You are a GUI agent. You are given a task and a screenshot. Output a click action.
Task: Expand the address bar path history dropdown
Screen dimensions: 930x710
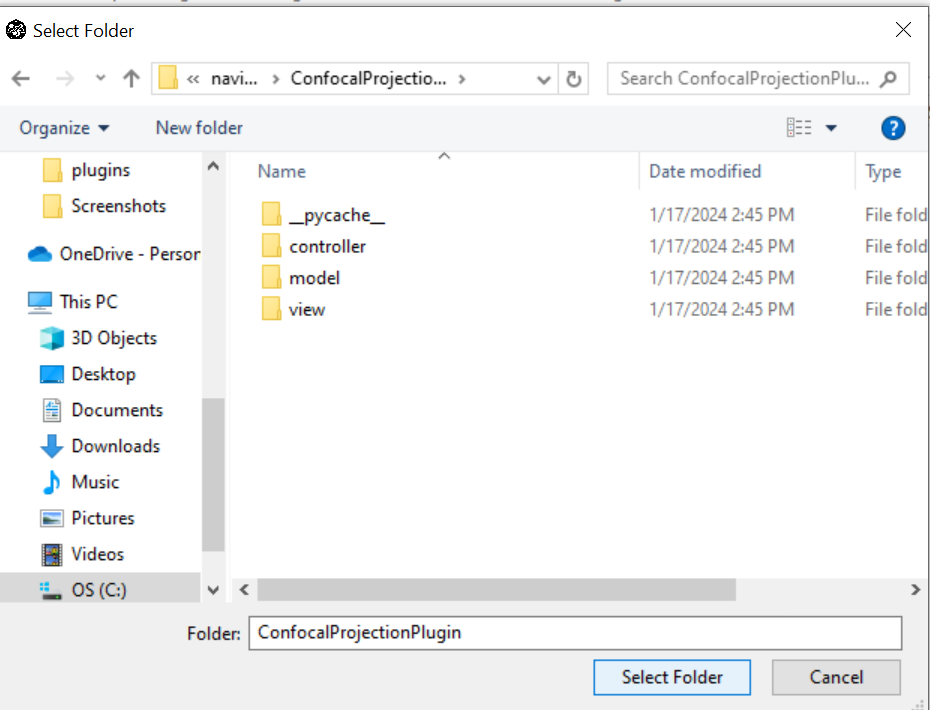pos(543,79)
